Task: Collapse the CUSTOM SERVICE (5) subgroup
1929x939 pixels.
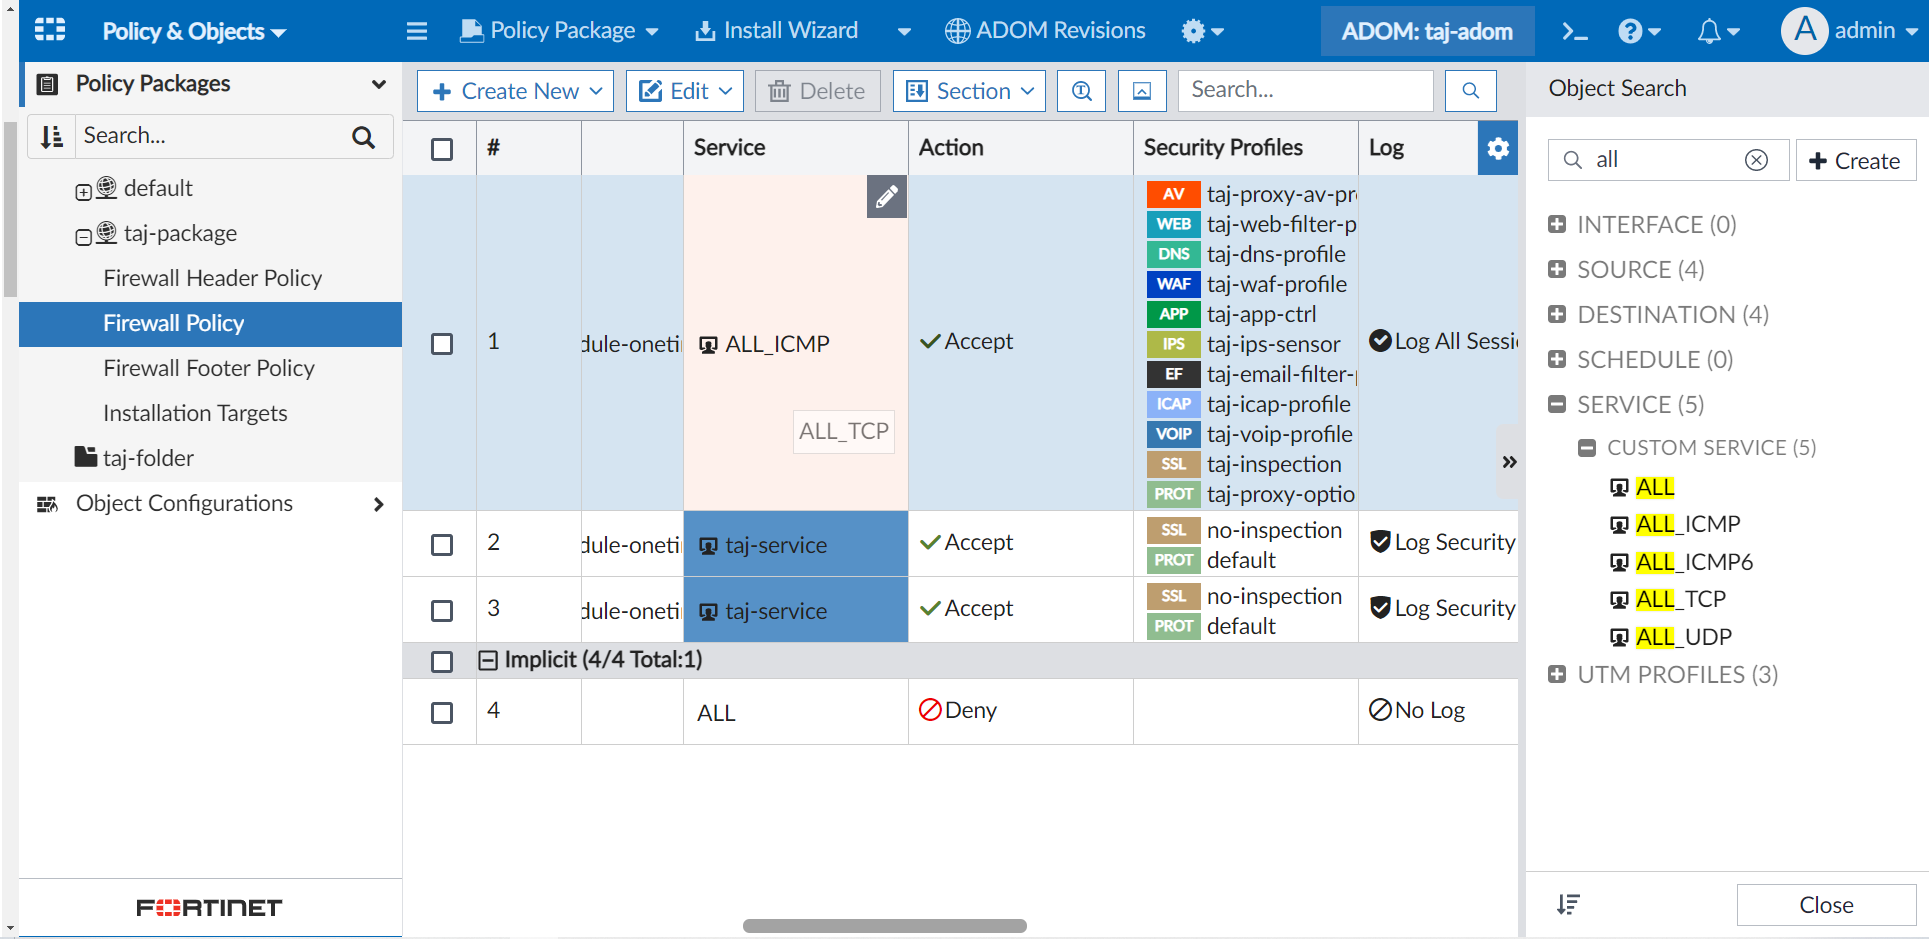Action: tap(1587, 448)
